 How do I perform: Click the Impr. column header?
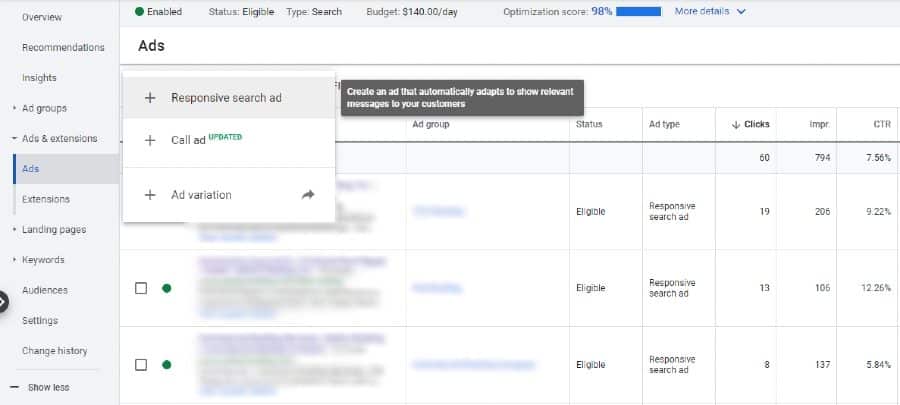click(x=819, y=124)
